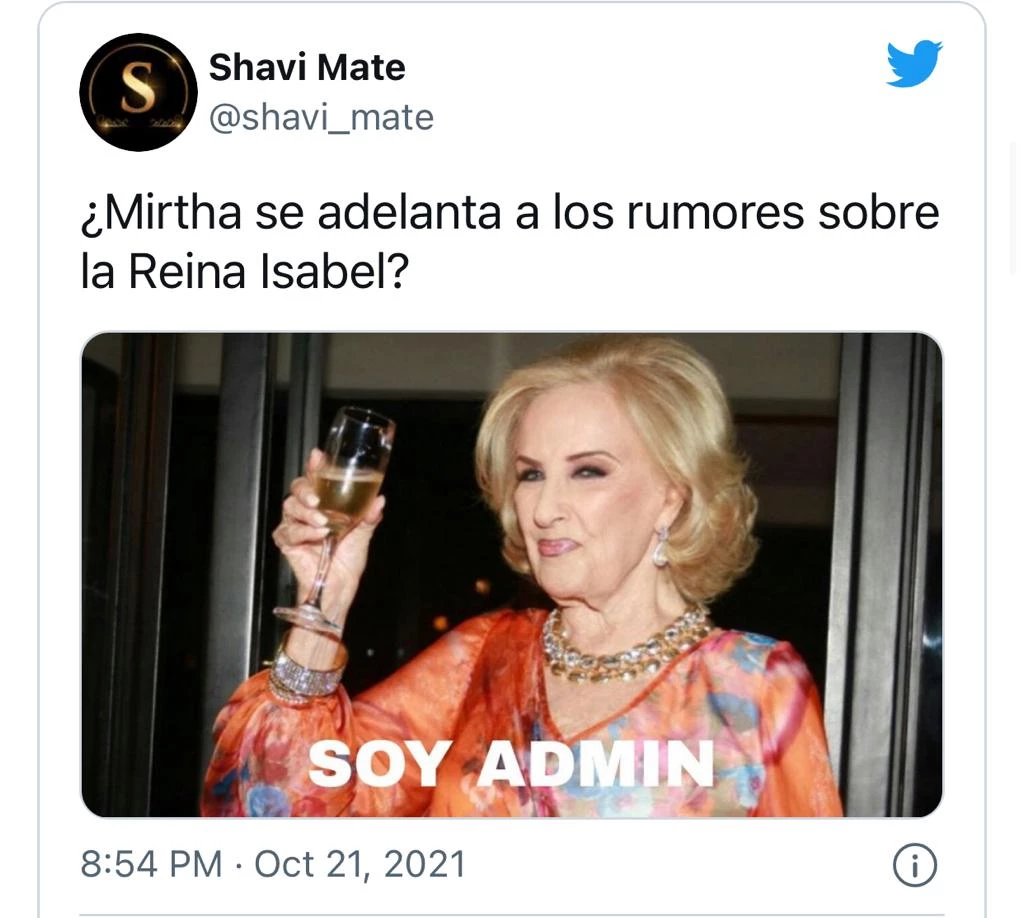The height and width of the screenshot is (918, 1024).
Task: Click the 8:54 PM timestamp
Action: point(152,864)
